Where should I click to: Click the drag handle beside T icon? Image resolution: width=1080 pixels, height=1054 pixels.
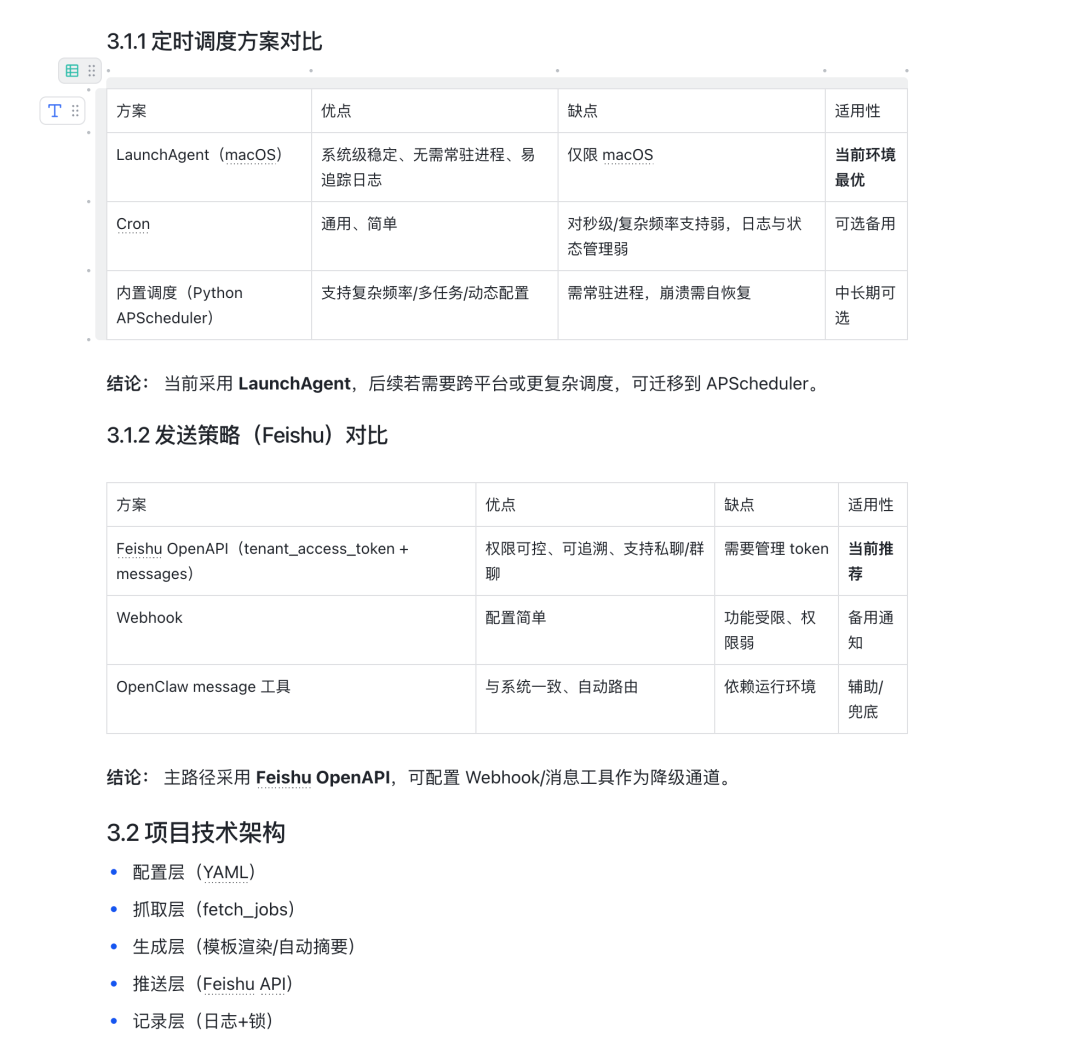pos(75,110)
